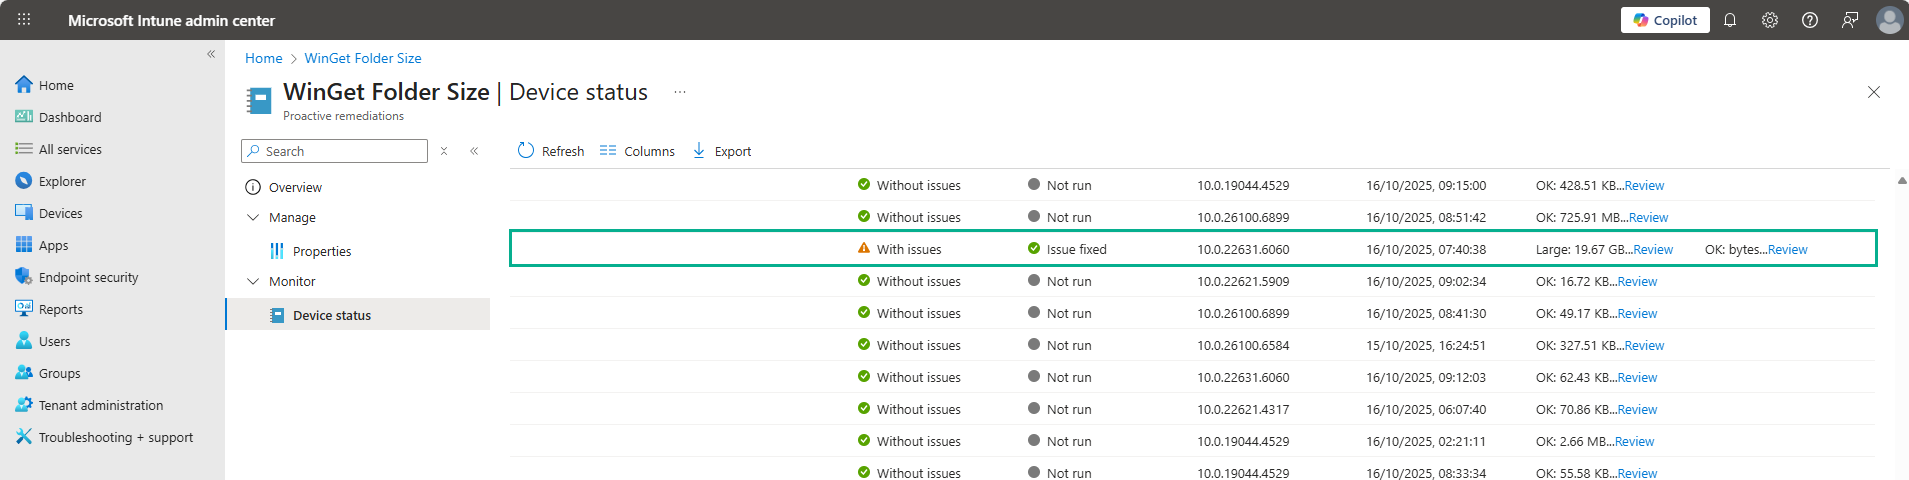Screen dimensions: 1909x480
Task: Collapse the Monitor section
Action: pos(253,281)
